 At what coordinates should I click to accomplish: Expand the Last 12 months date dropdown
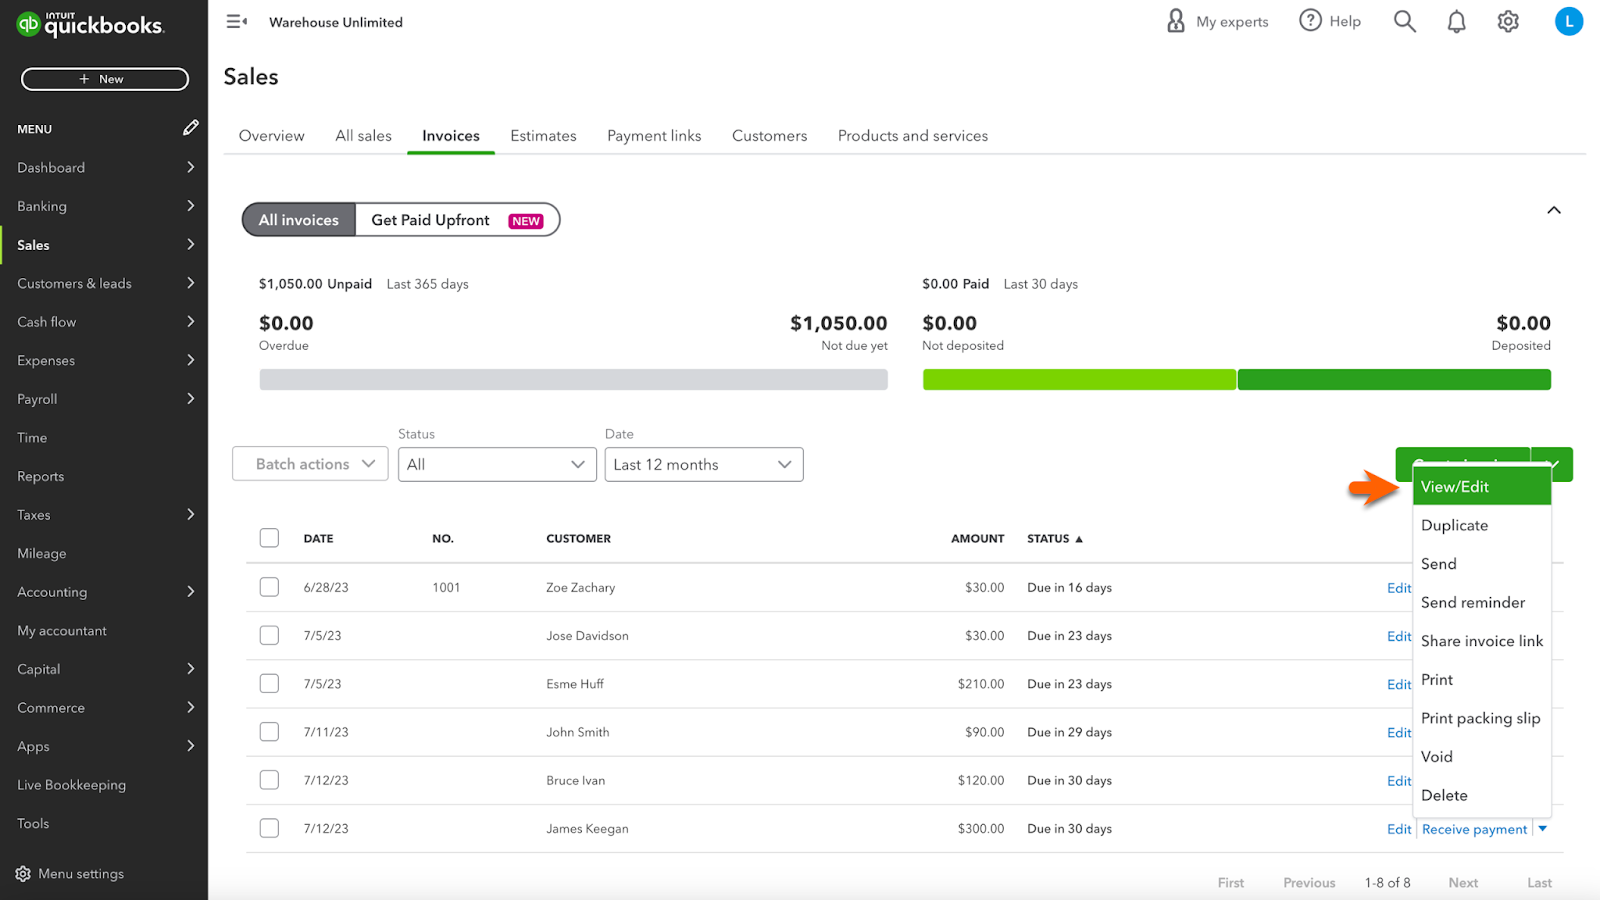[x=703, y=464]
